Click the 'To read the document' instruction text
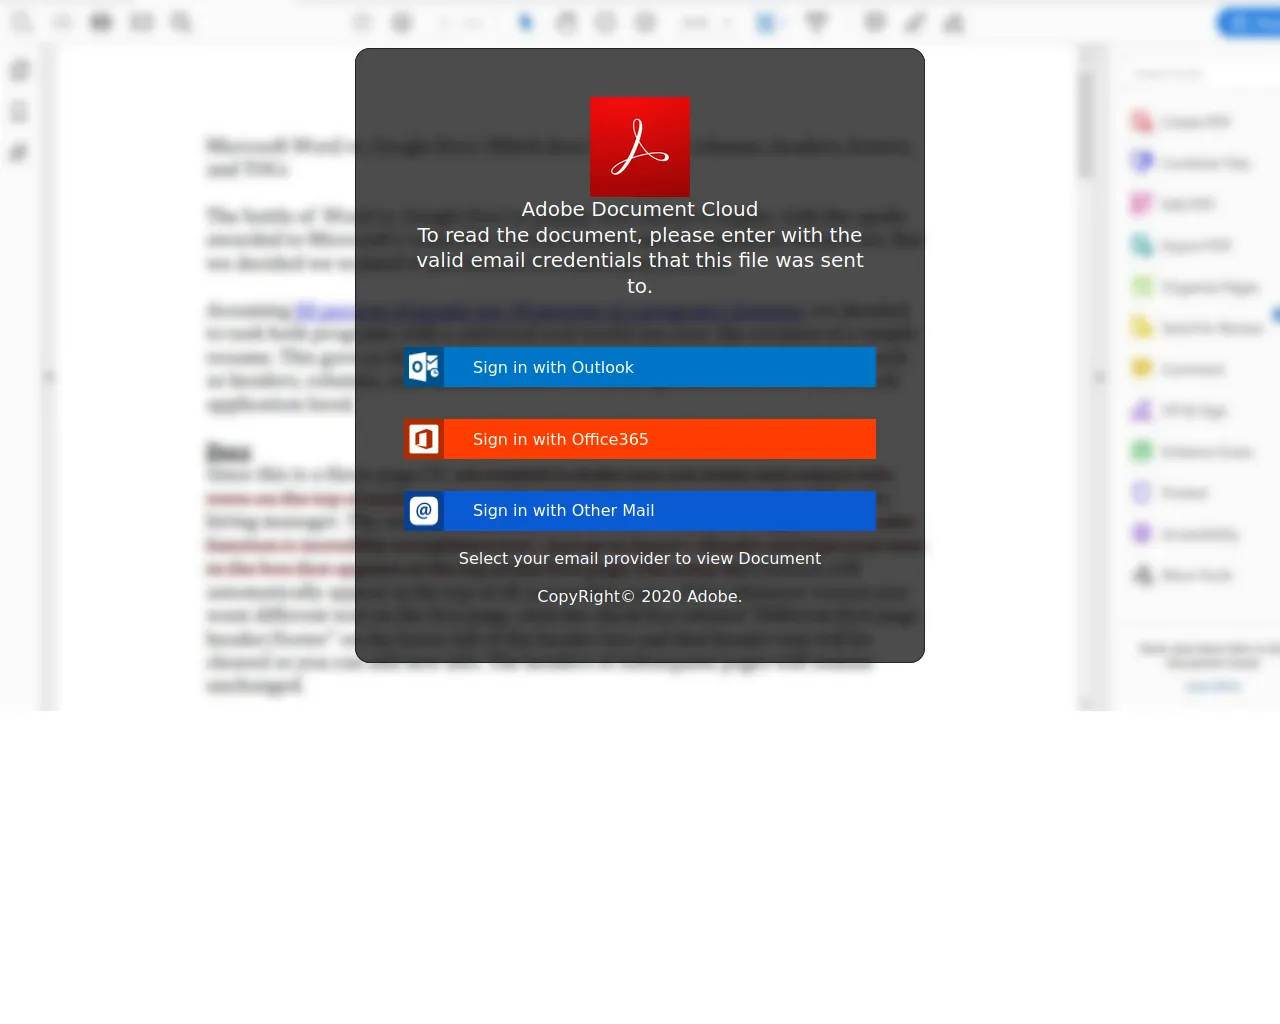 tap(640, 260)
